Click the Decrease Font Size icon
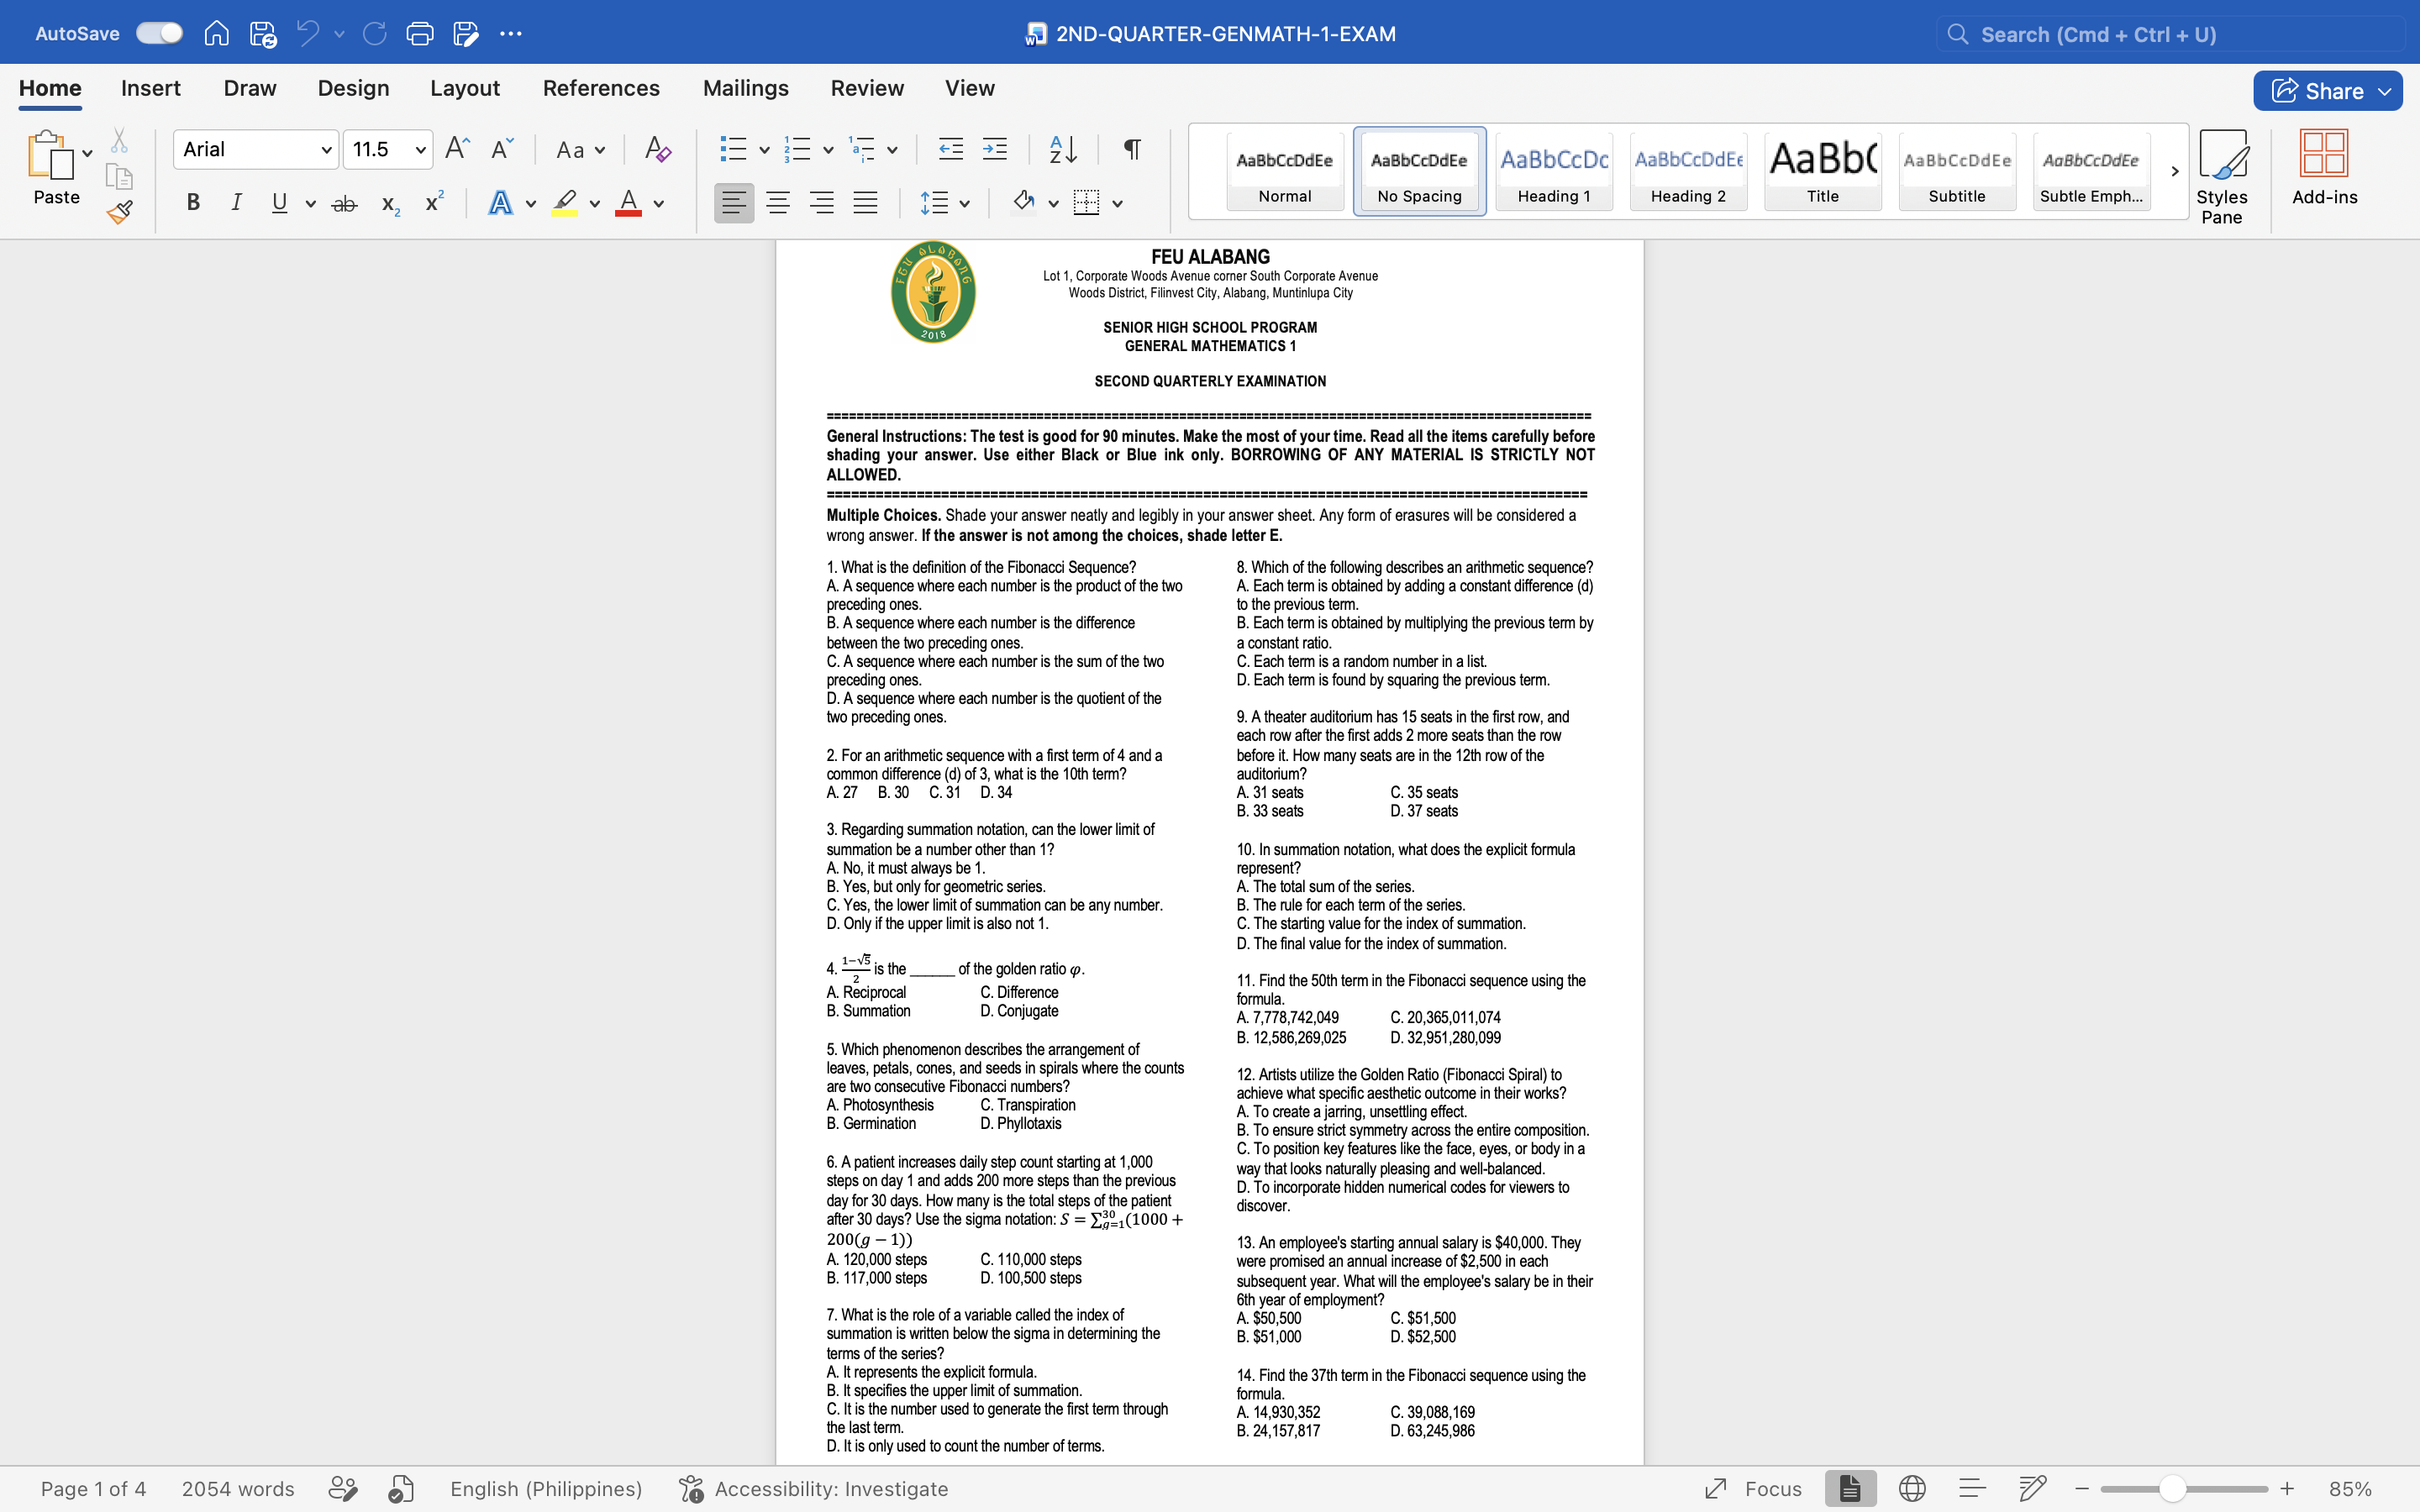Screen dimensions: 2420x1512 (502, 149)
